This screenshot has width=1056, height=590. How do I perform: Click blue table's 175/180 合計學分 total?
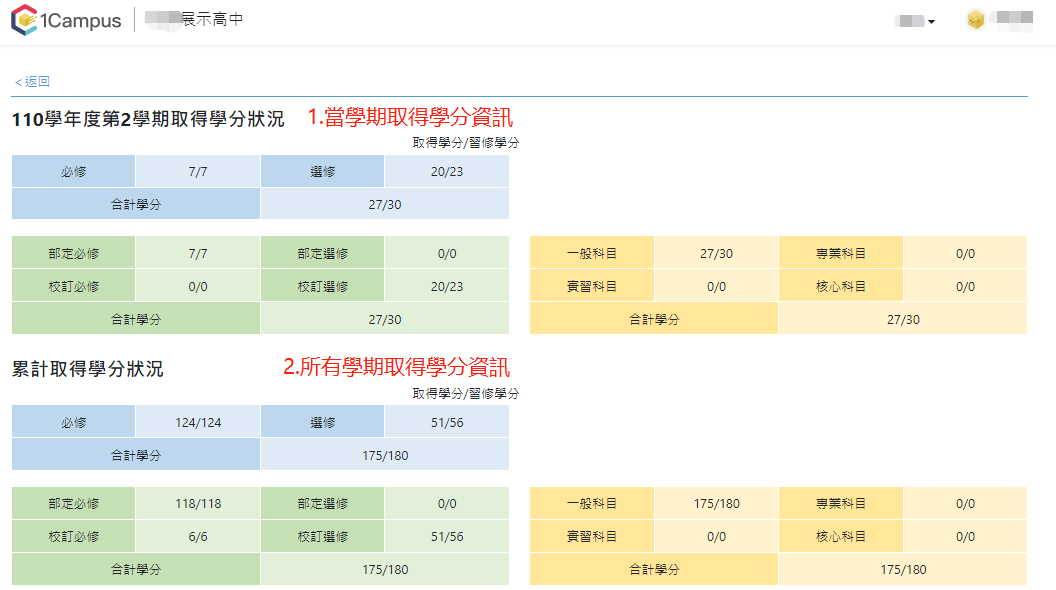385,456
